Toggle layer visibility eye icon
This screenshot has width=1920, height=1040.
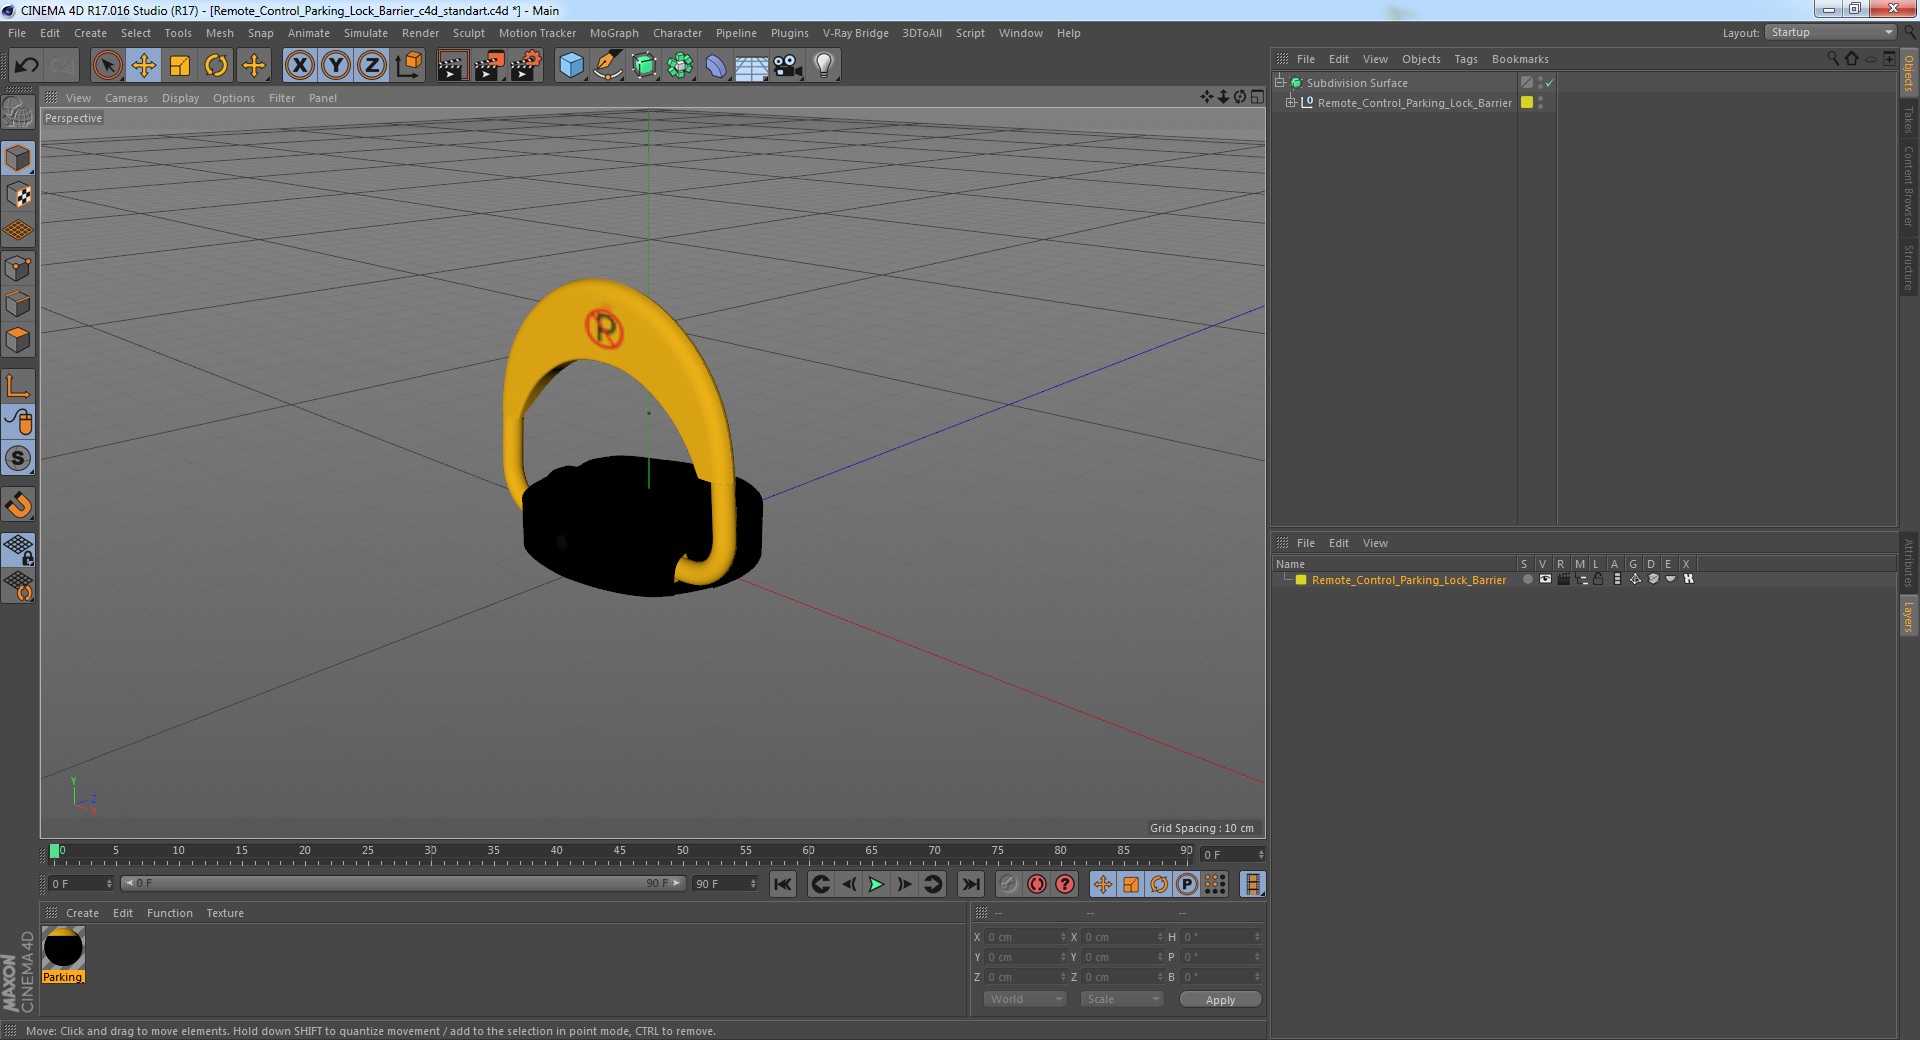(1545, 579)
